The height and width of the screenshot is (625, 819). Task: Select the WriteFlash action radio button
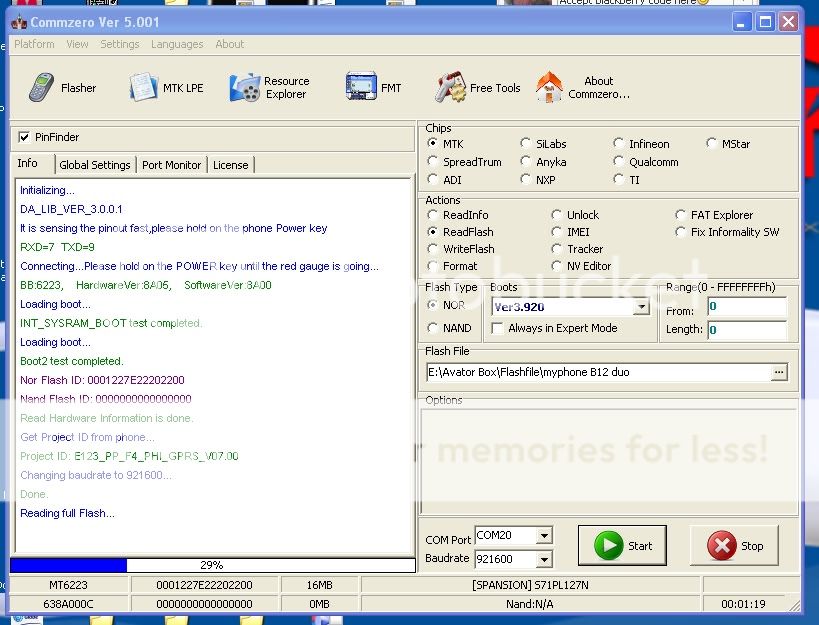pyautogui.click(x=433, y=249)
